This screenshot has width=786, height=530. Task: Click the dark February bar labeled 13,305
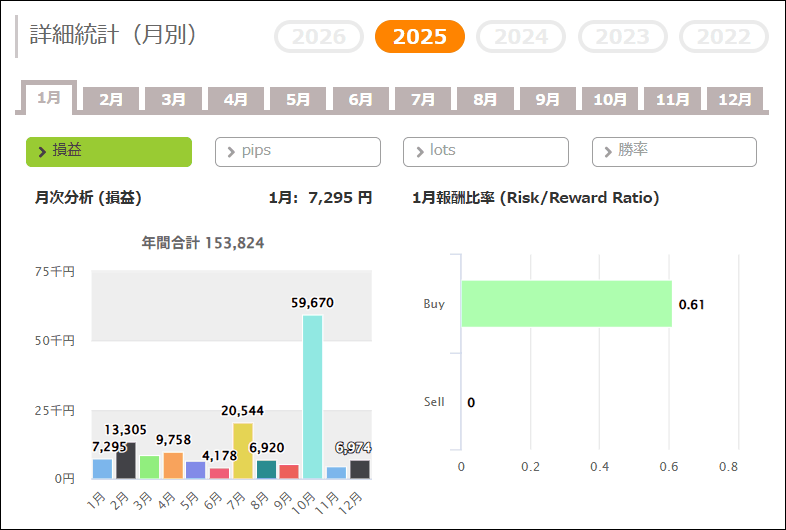pyautogui.click(x=126, y=461)
